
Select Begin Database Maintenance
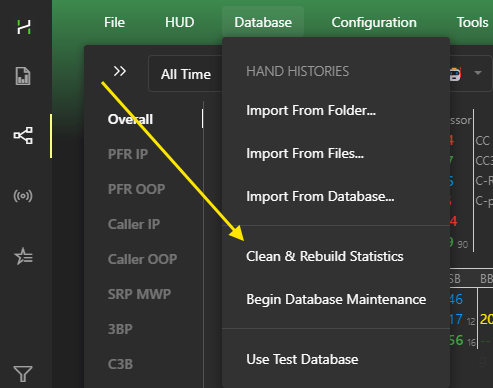pyautogui.click(x=336, y=299)
